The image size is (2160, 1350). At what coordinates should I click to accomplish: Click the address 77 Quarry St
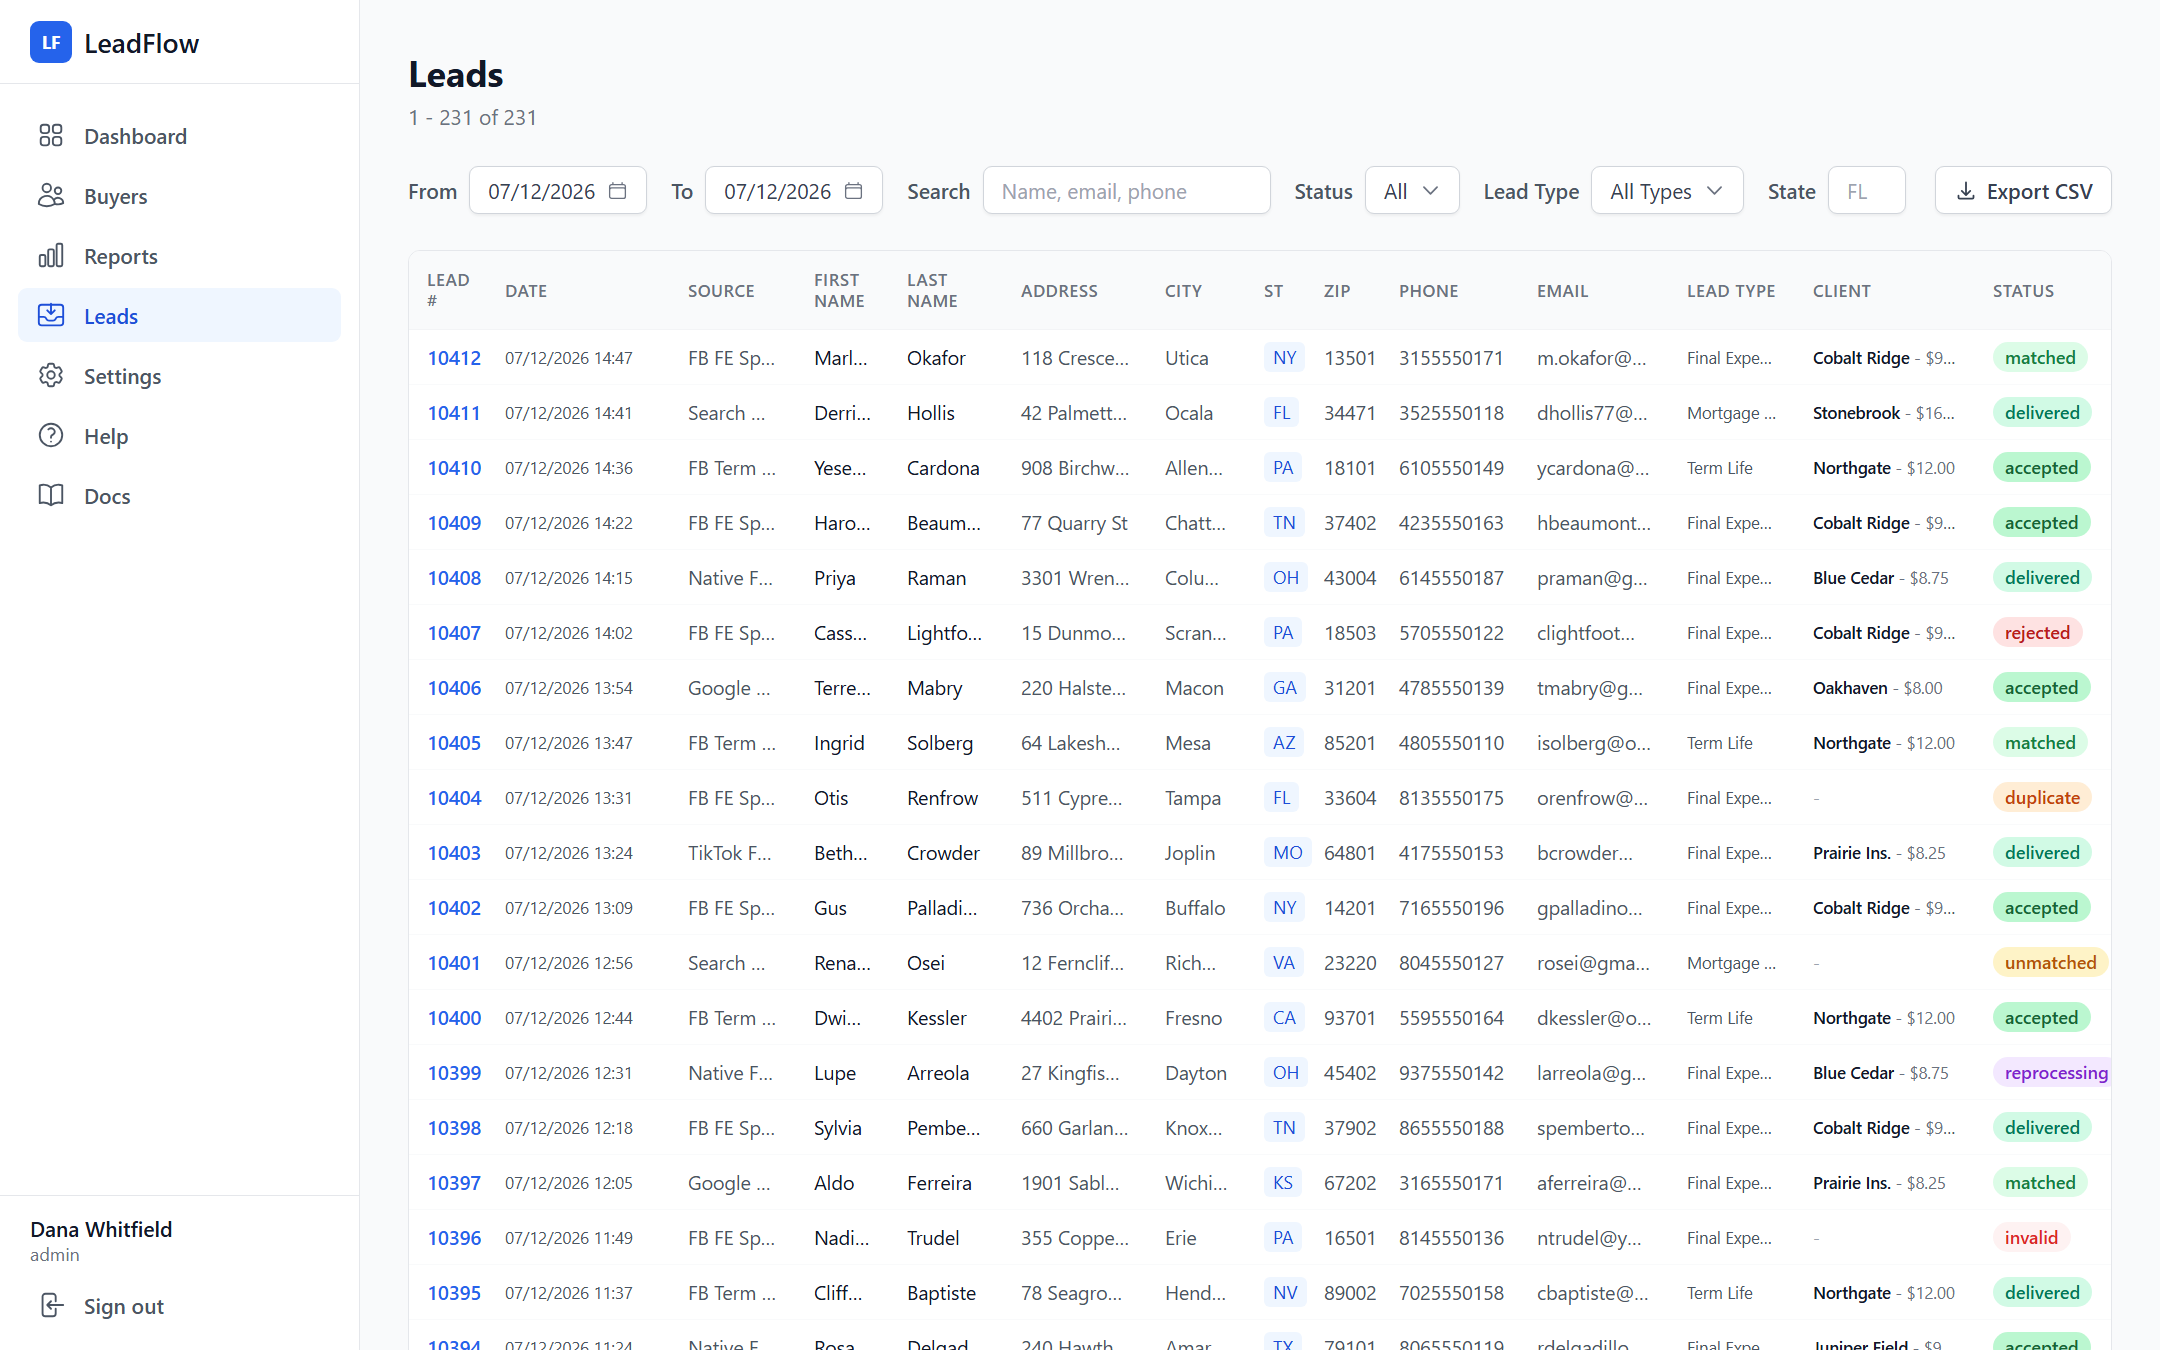pos(1073,523)
